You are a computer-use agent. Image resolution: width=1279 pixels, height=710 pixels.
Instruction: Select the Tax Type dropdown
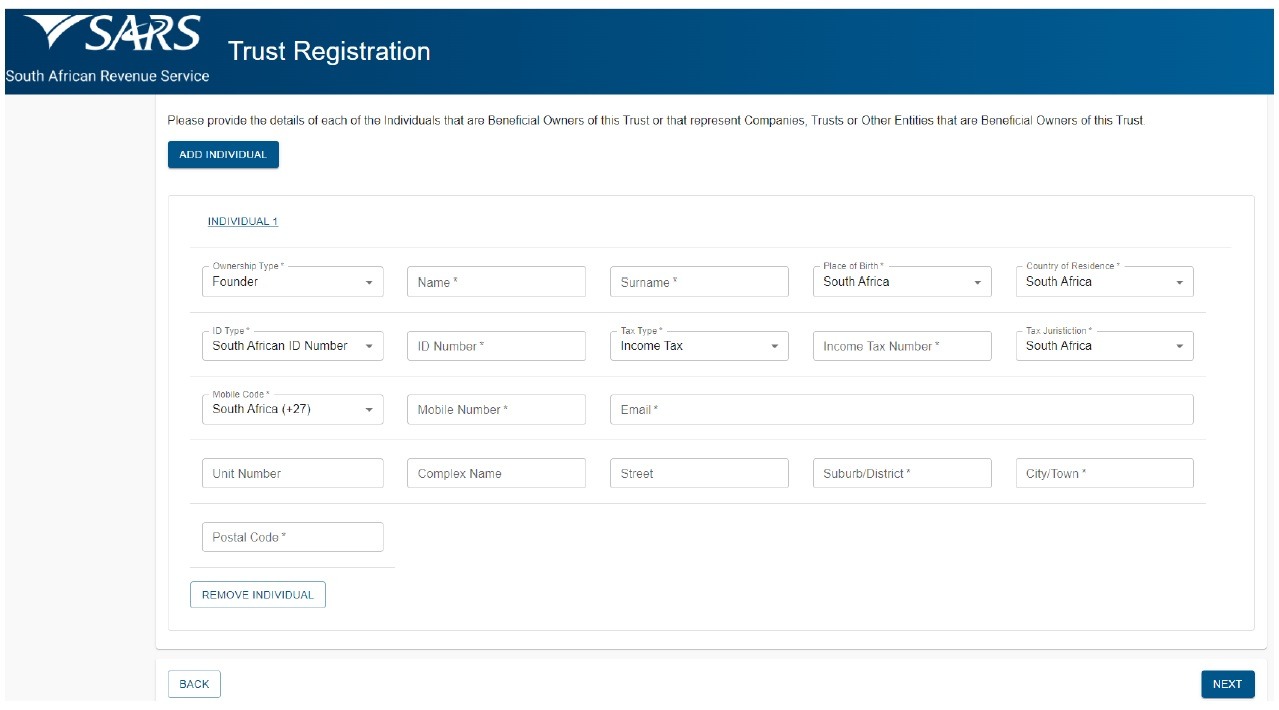(x=699, y=346)
